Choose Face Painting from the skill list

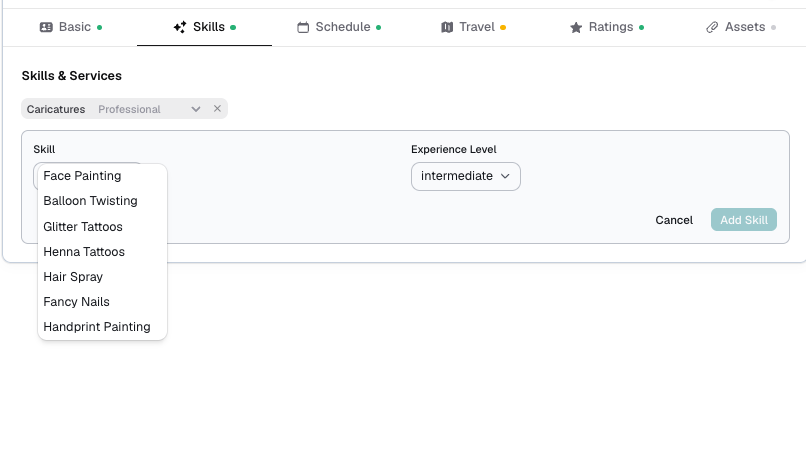102,176
